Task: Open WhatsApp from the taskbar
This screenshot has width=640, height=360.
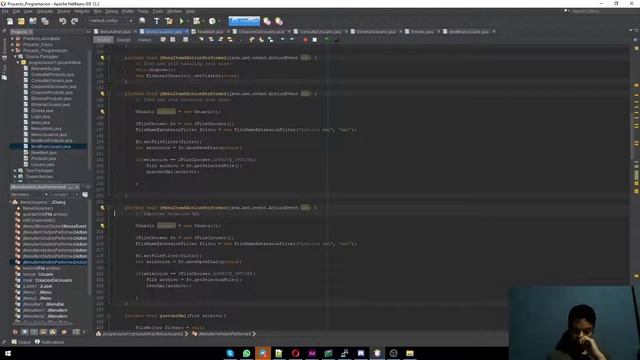Action: click(x=247, y=353)
